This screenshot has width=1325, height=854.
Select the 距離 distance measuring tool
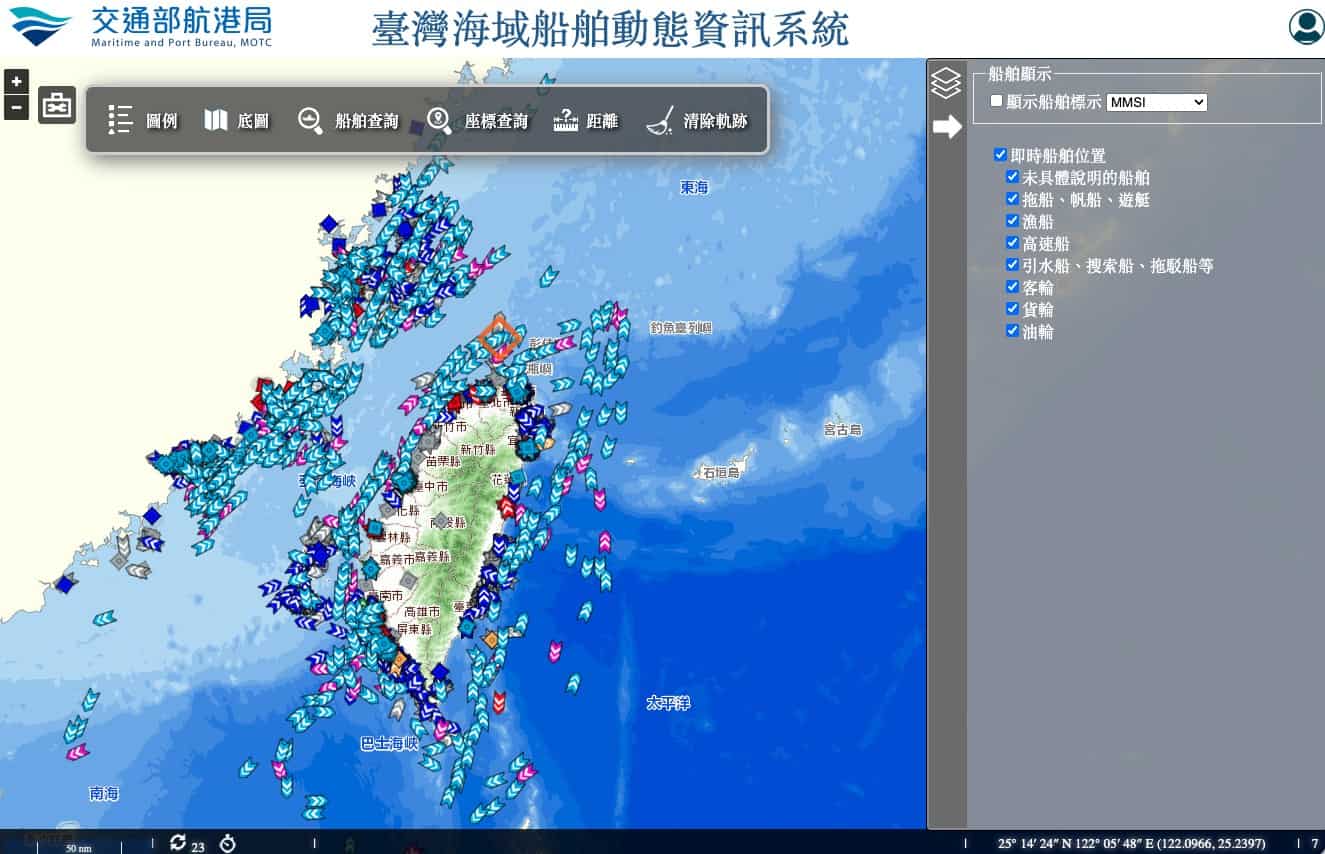click(x=586, y=121)
